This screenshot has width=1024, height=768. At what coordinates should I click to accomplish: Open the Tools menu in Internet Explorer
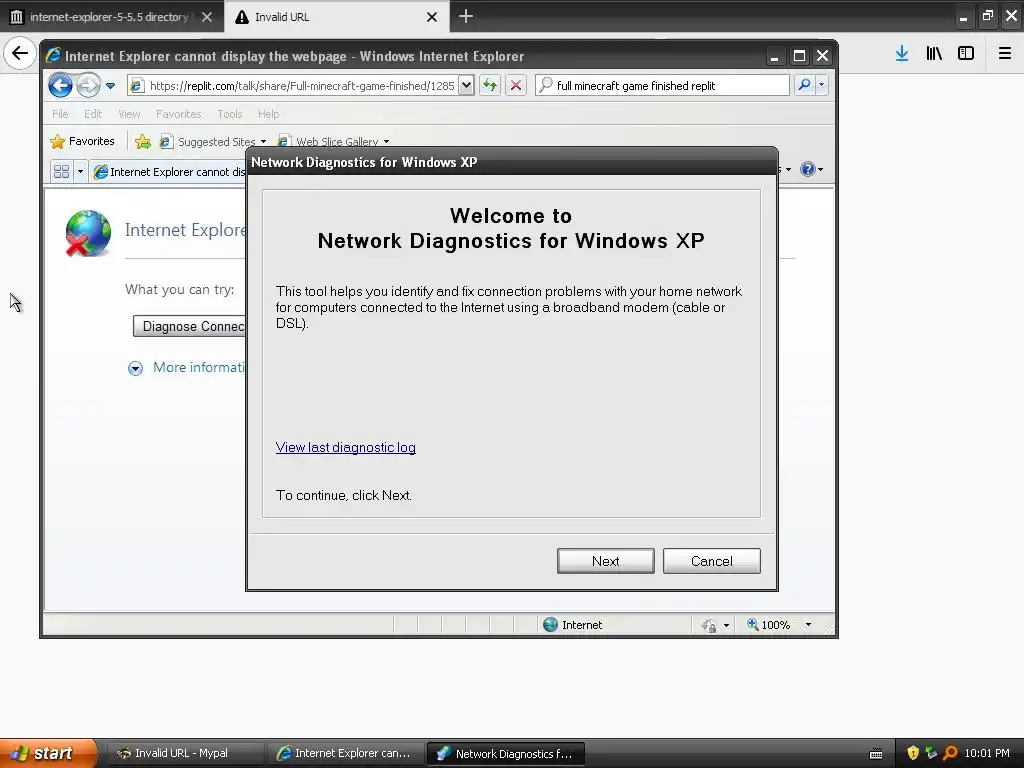tap(230, 114)
